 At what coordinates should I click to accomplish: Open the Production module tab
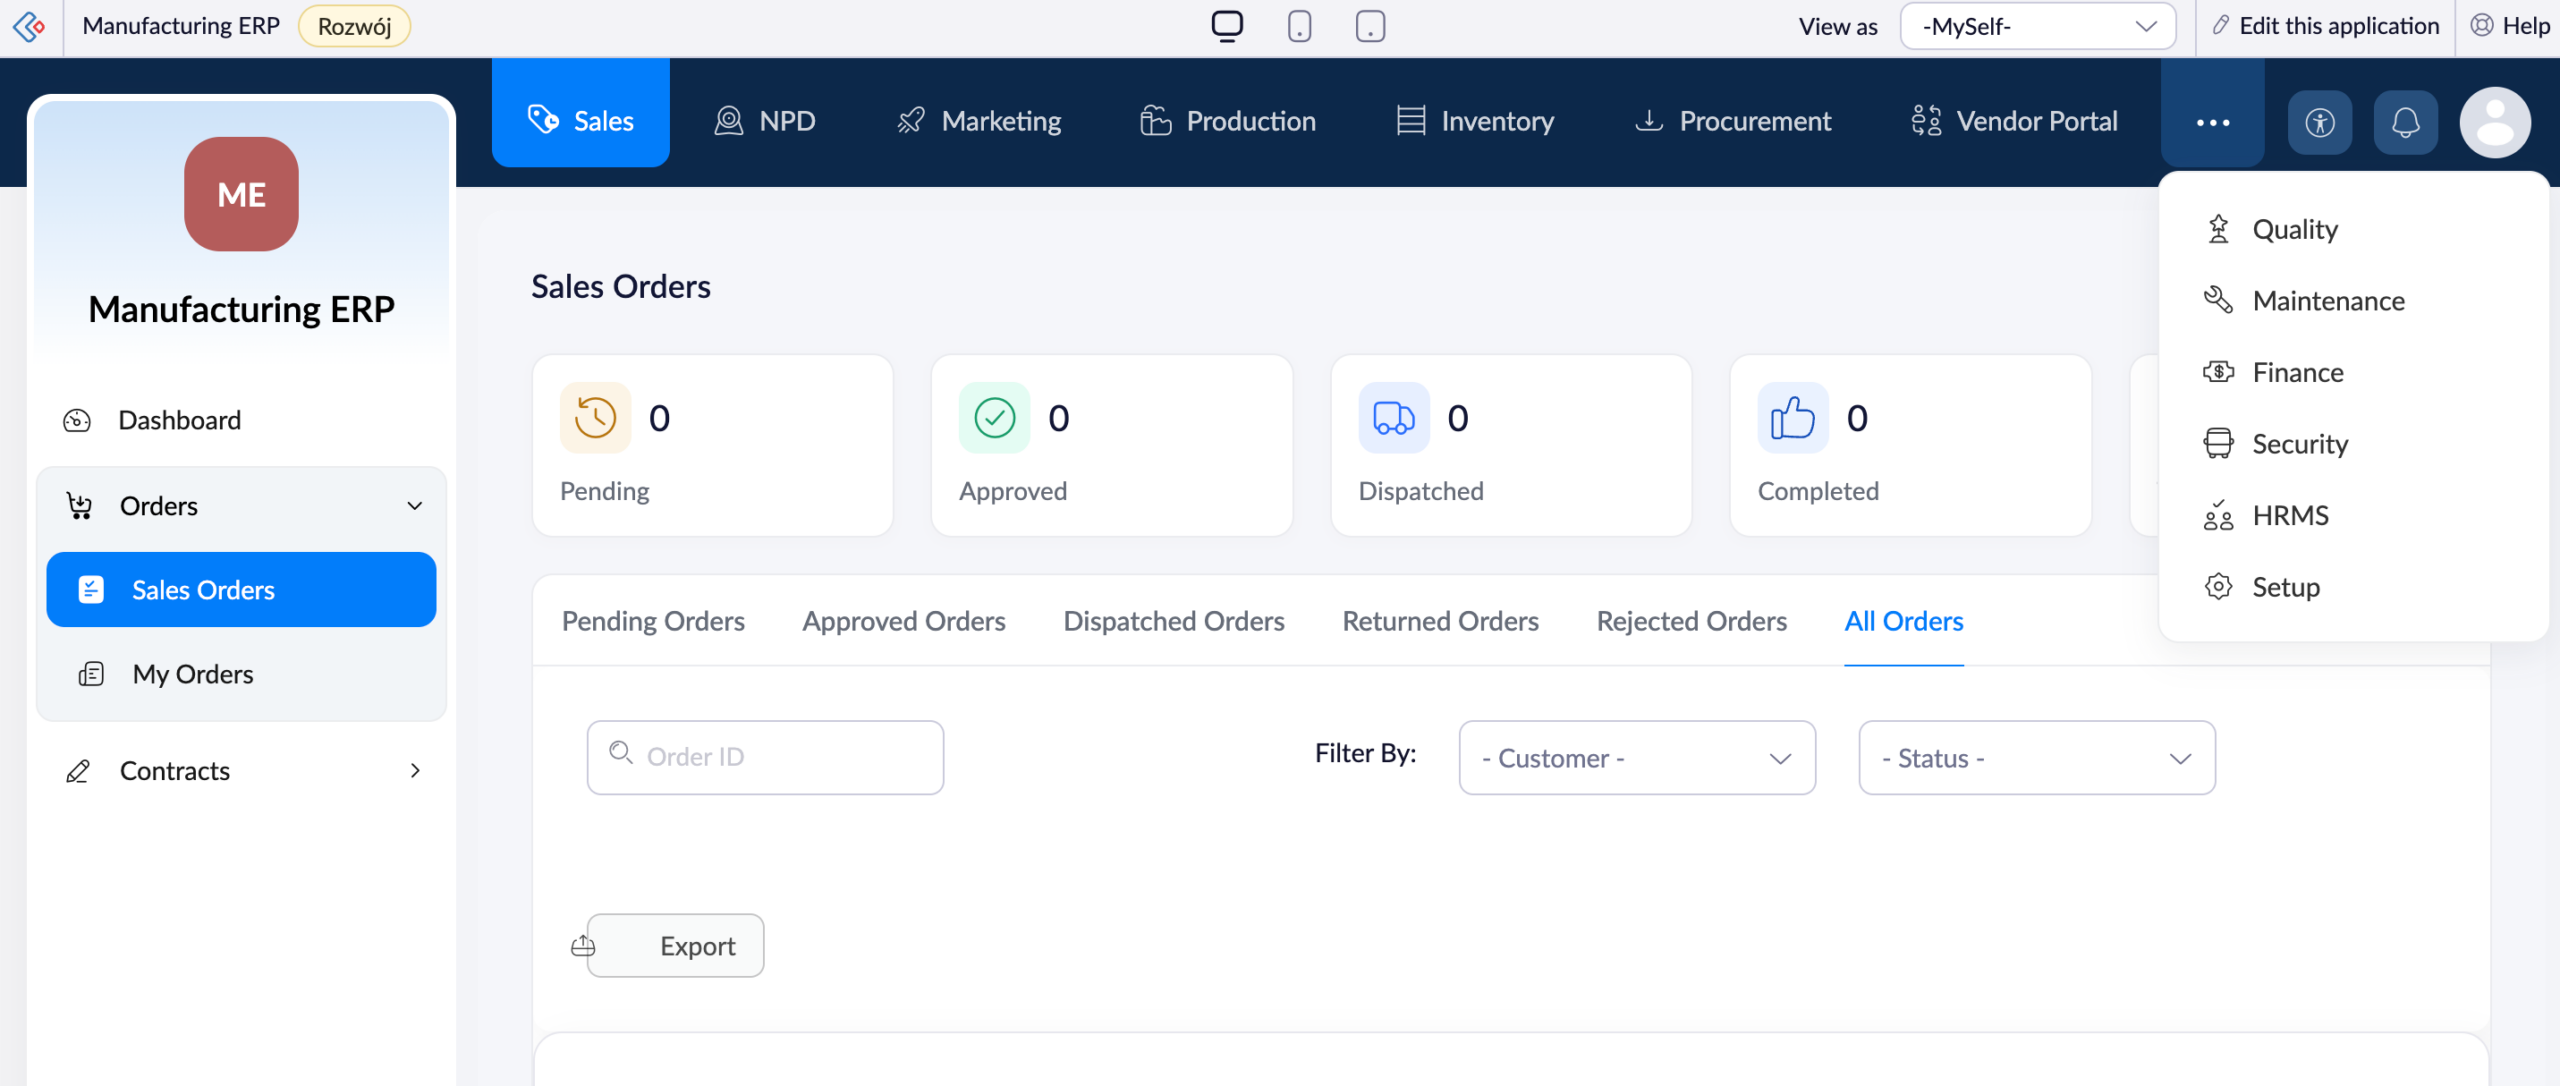pos(1227,121)
